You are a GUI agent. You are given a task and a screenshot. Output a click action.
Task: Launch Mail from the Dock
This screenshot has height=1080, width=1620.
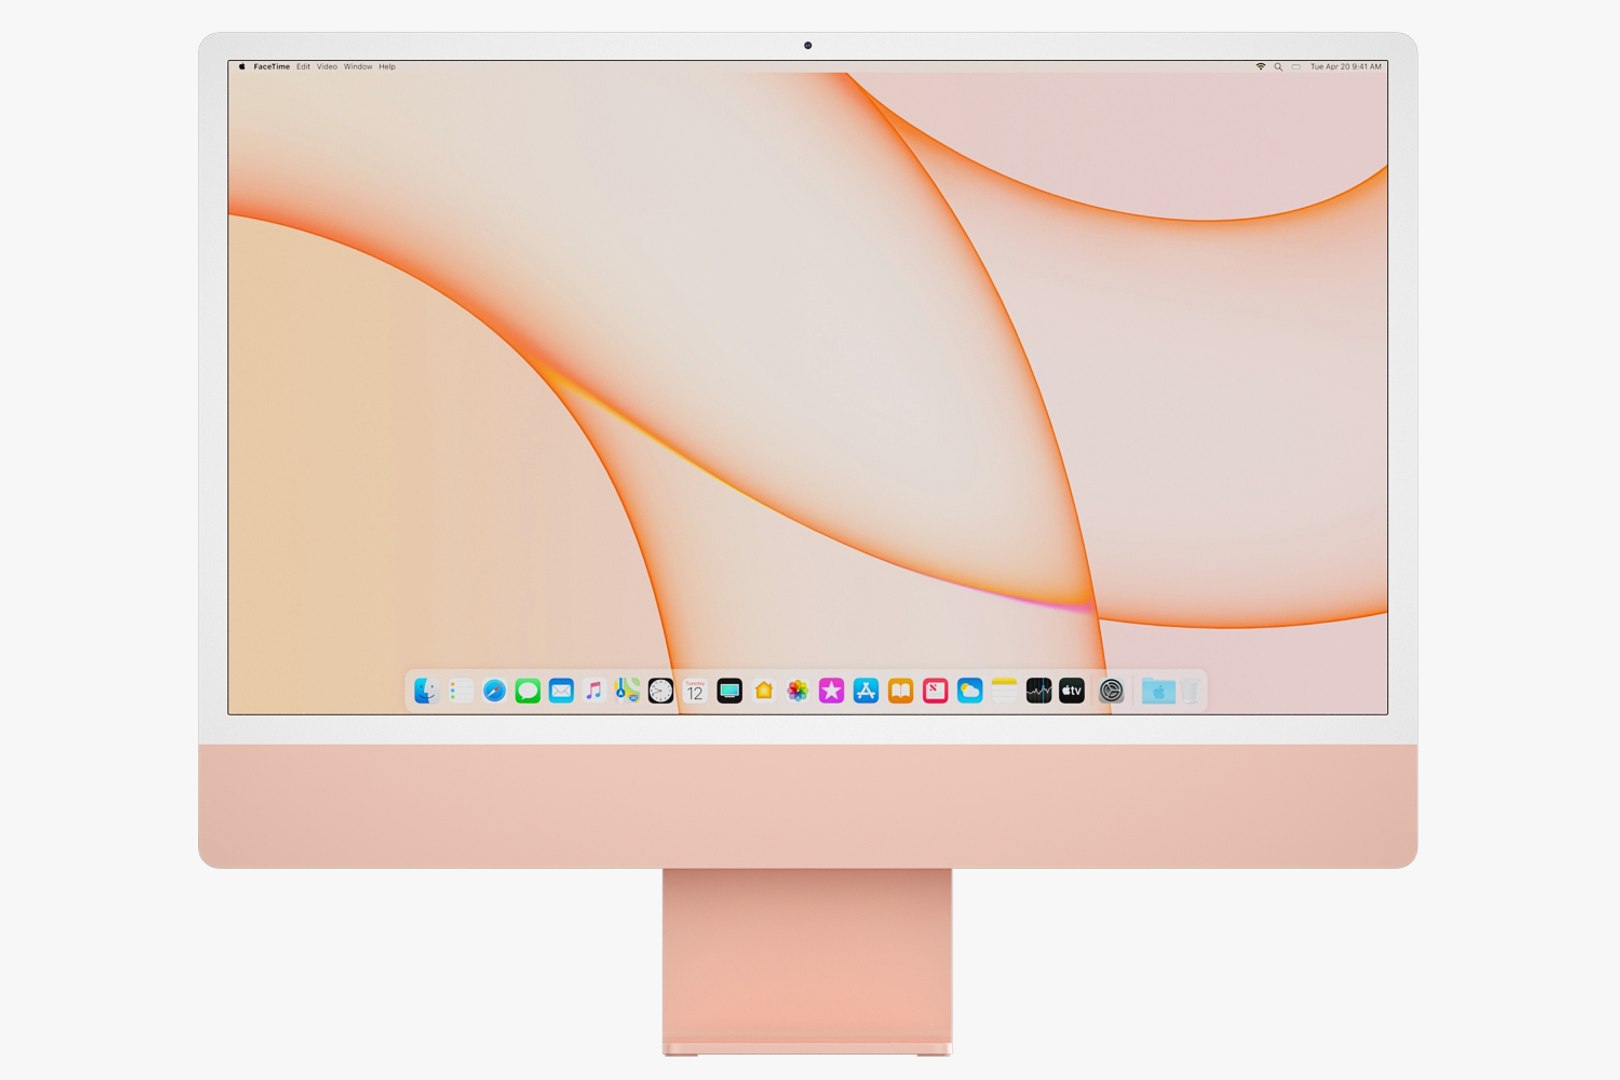point(561,691)
